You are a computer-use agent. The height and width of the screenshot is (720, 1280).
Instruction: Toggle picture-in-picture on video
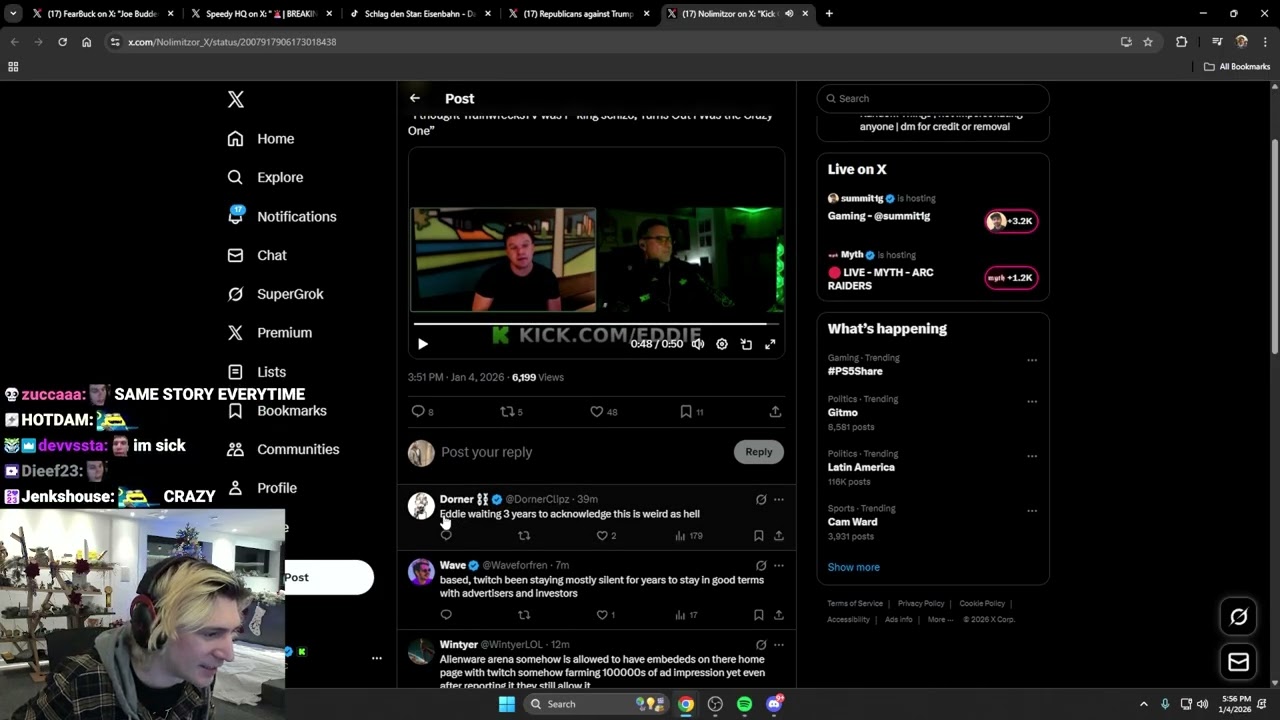point(746,344)
